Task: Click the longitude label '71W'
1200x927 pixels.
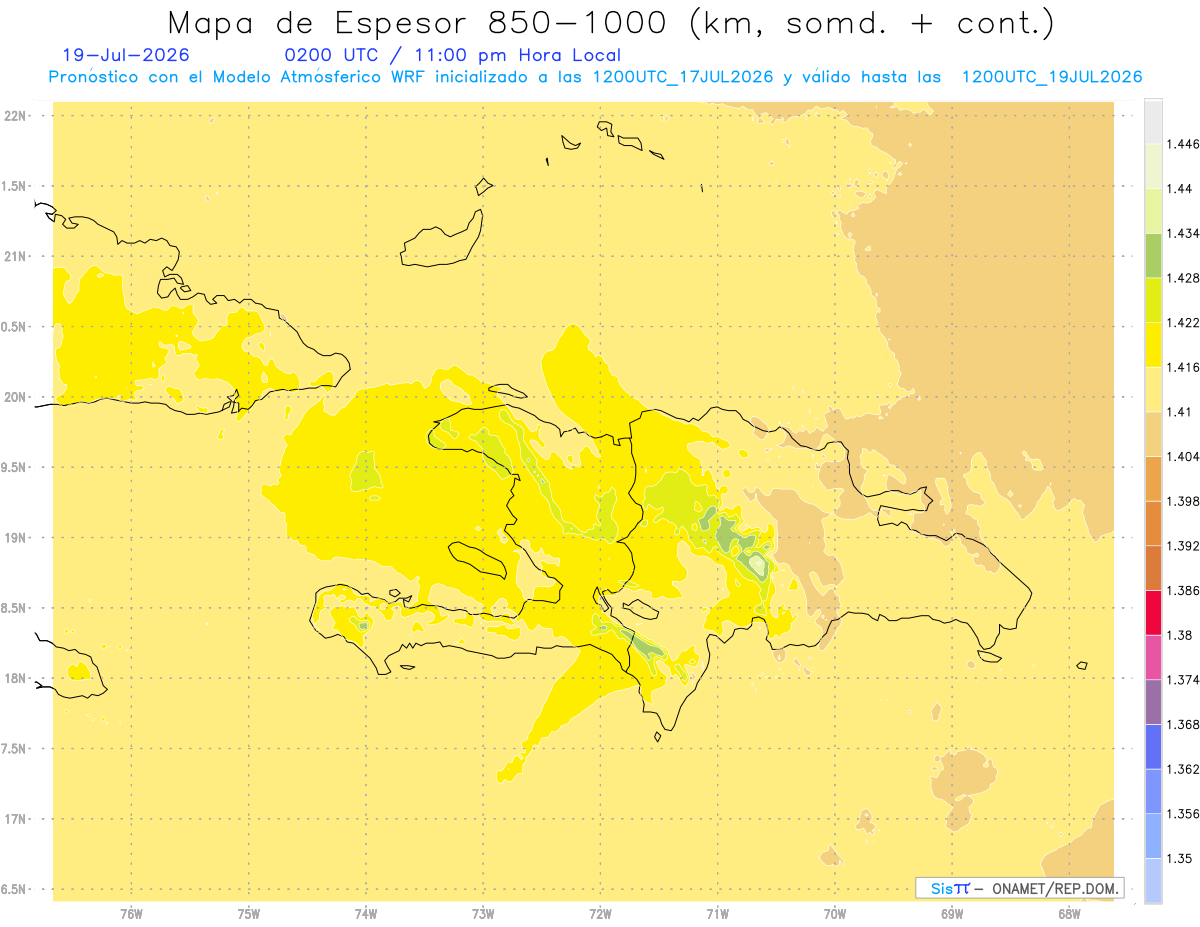Action: (x=717, y=913)
